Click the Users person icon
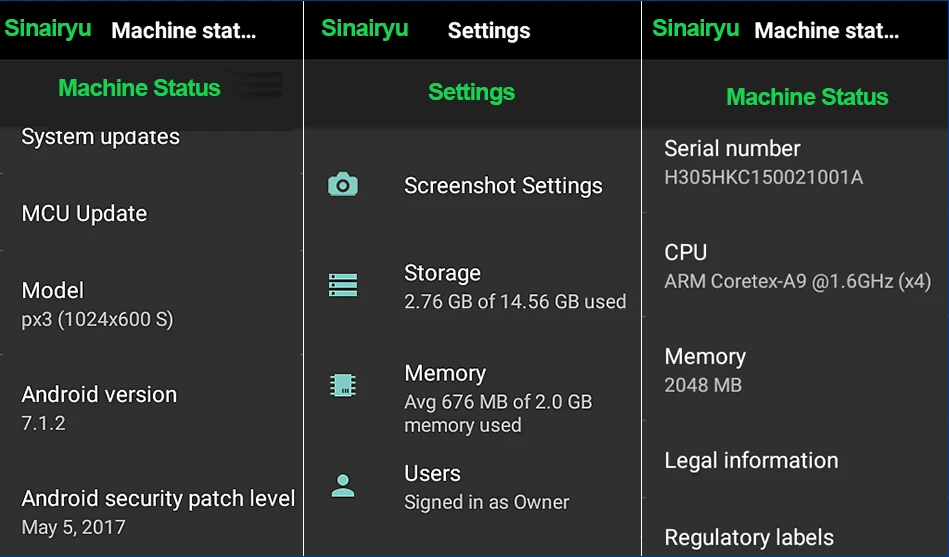This screenshot has width=949, height=557. tap(343, 486)
